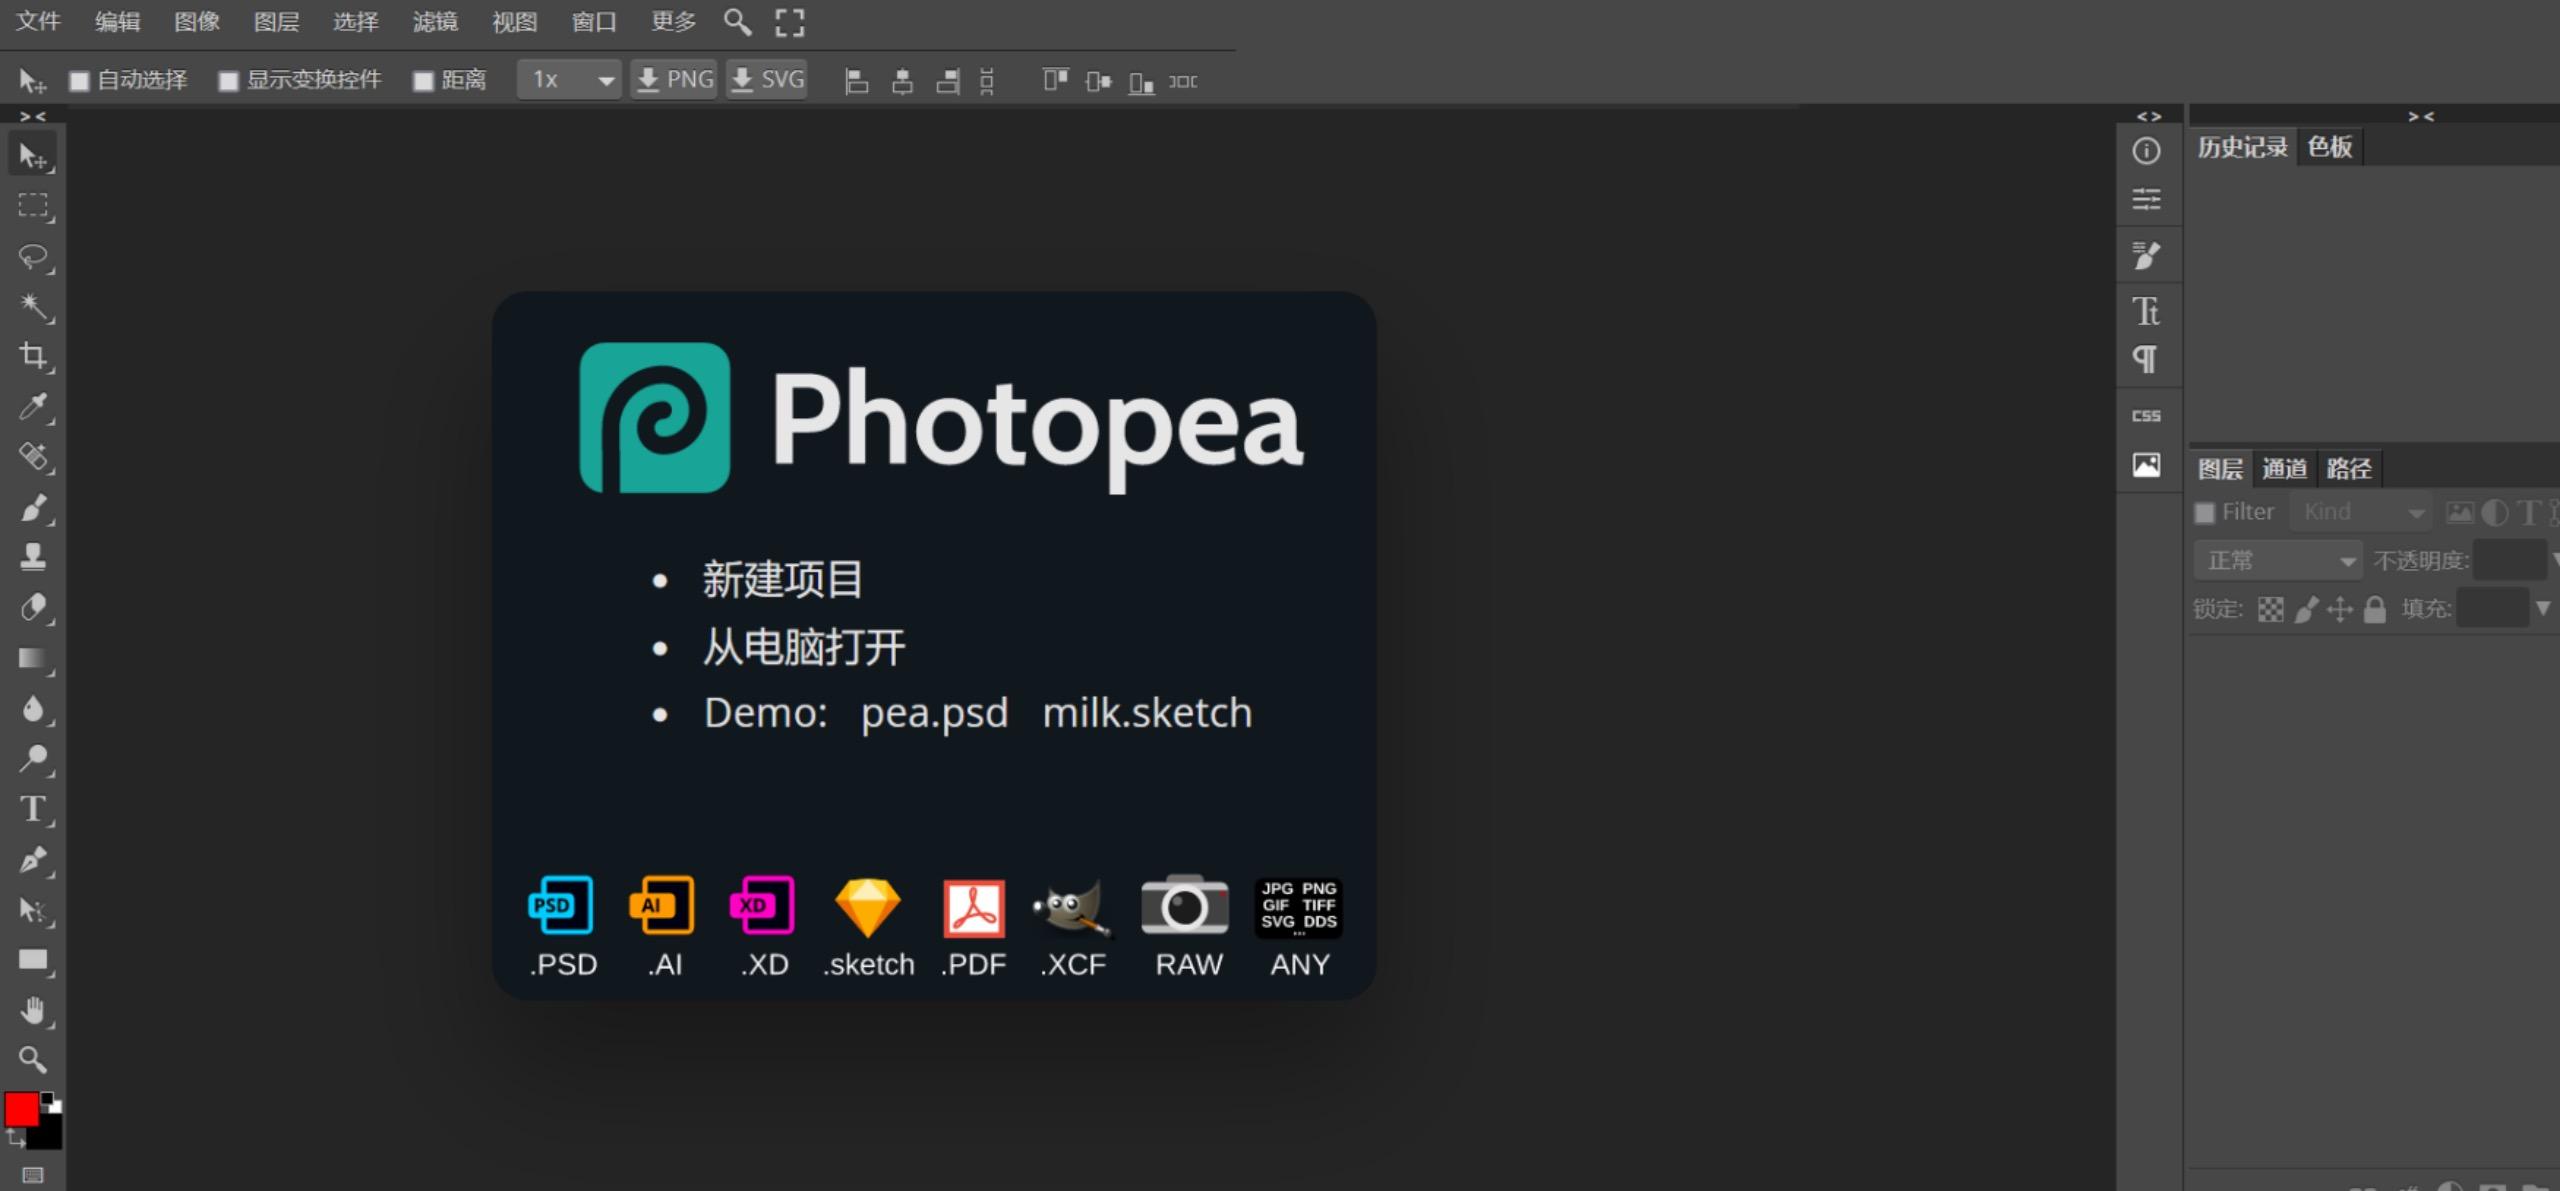Image resolution: width=2560 pixels, height=1191 pixels.
Task: Toggle quick mask mode icon
Action: coord(33,1175)
